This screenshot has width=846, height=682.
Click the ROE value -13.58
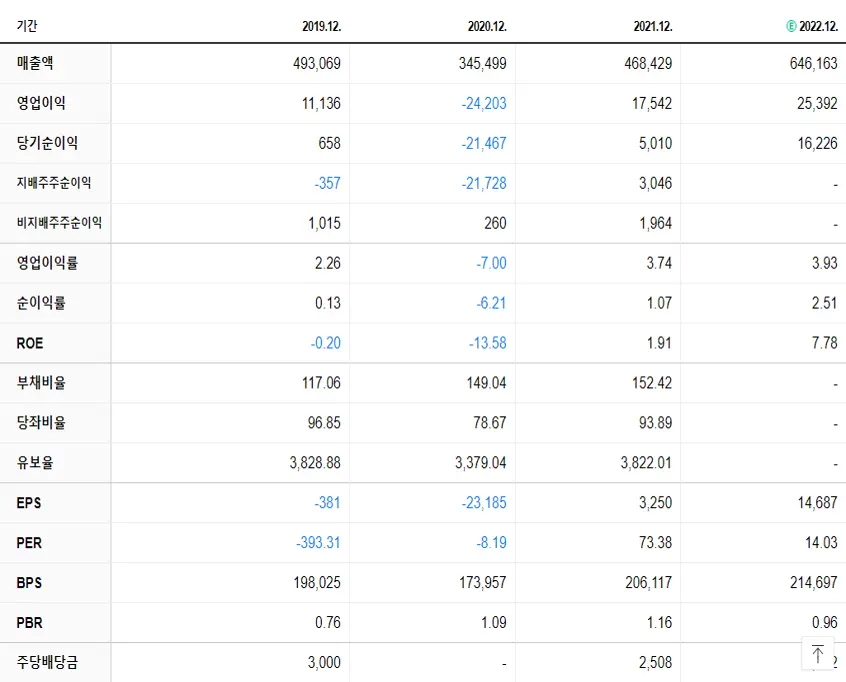(x=488, y=343)
